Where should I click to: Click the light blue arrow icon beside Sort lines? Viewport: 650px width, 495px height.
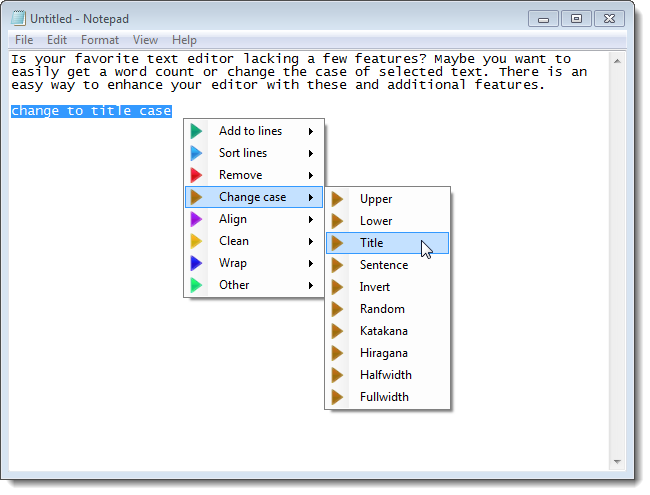point(196,153)
